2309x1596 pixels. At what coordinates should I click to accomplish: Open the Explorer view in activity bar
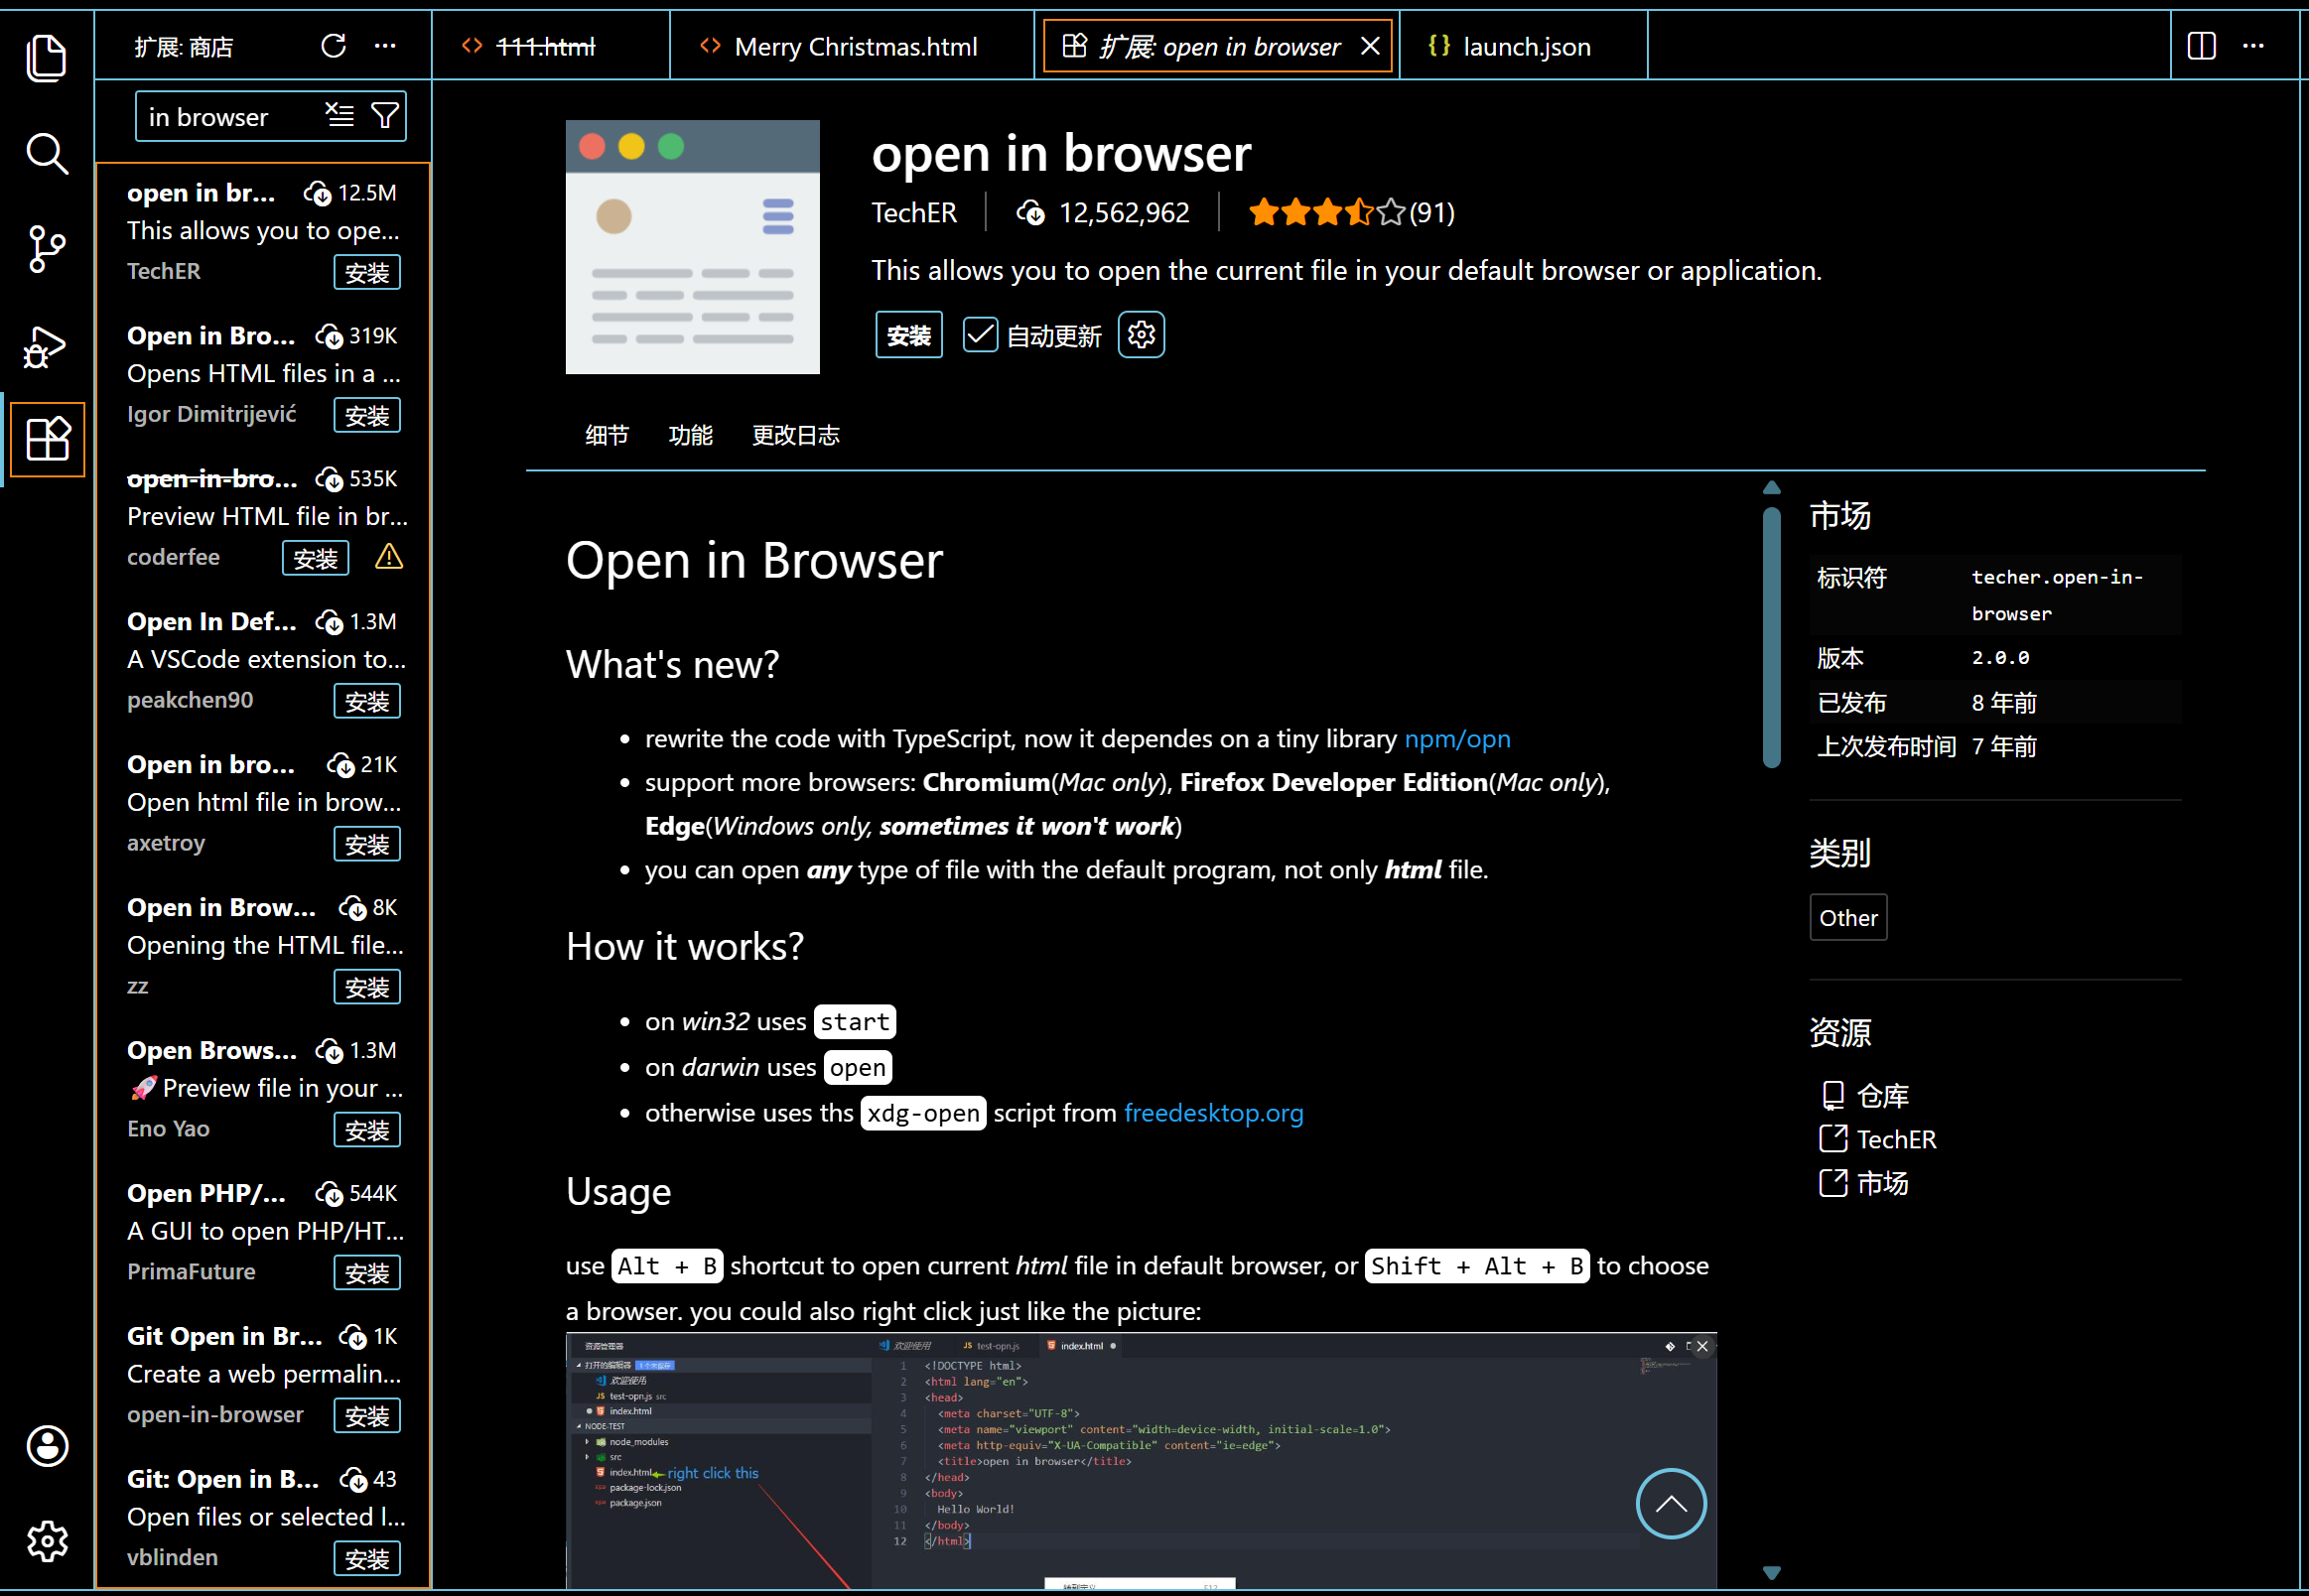(46, 57)
